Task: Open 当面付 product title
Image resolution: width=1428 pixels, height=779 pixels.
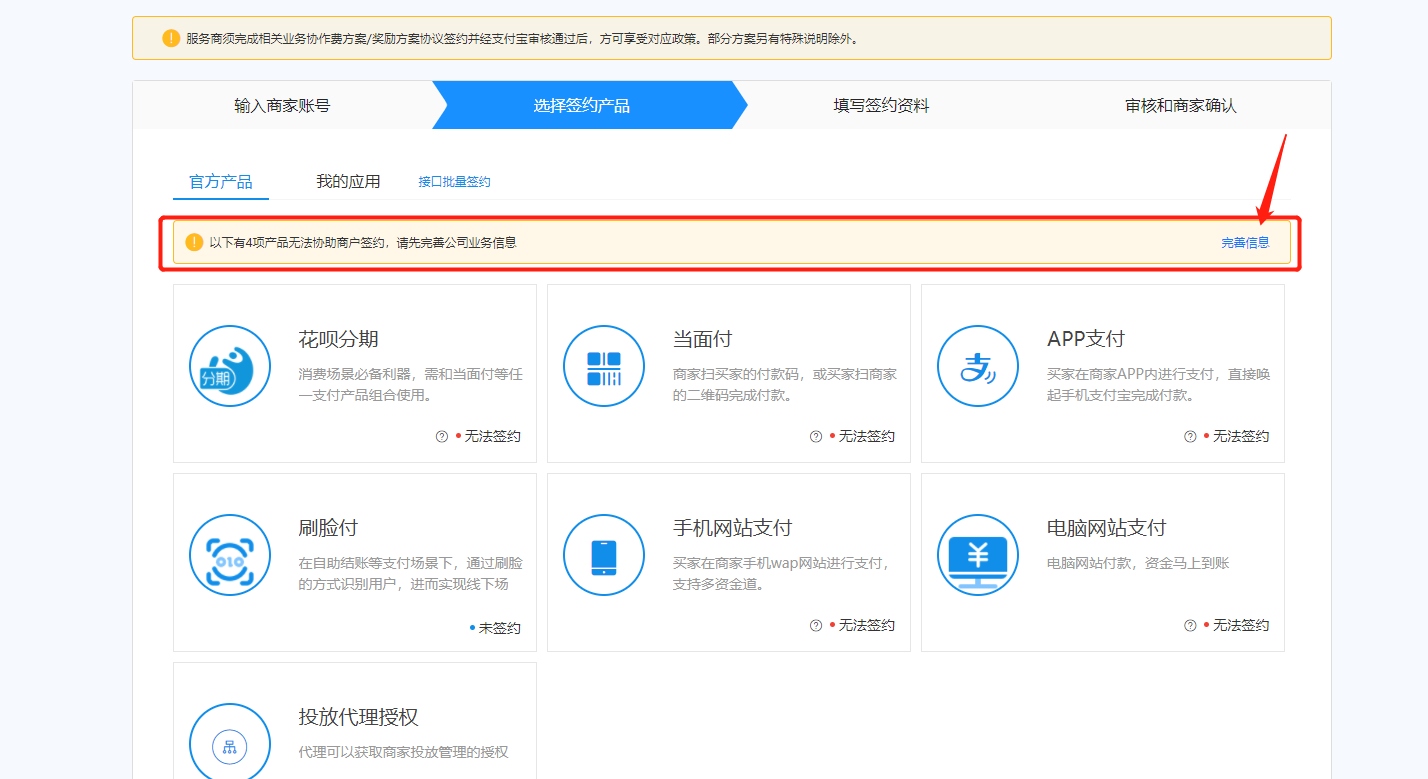Action: point(702,339)
